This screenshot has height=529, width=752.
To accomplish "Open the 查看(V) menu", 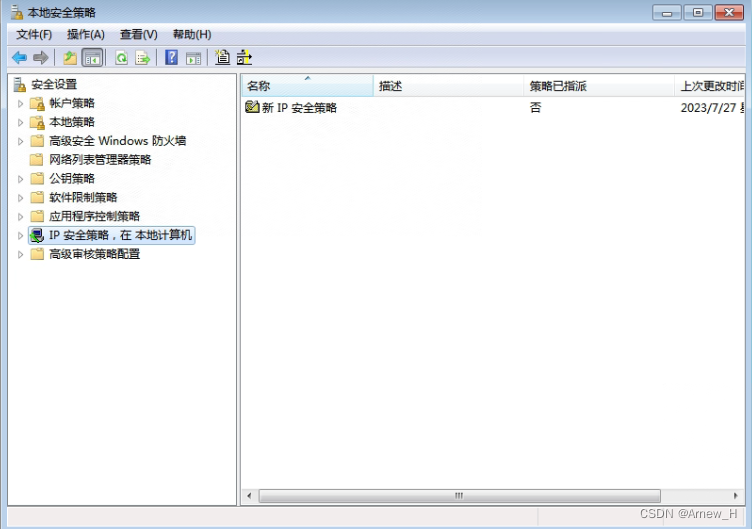I will tap(139, 35).
